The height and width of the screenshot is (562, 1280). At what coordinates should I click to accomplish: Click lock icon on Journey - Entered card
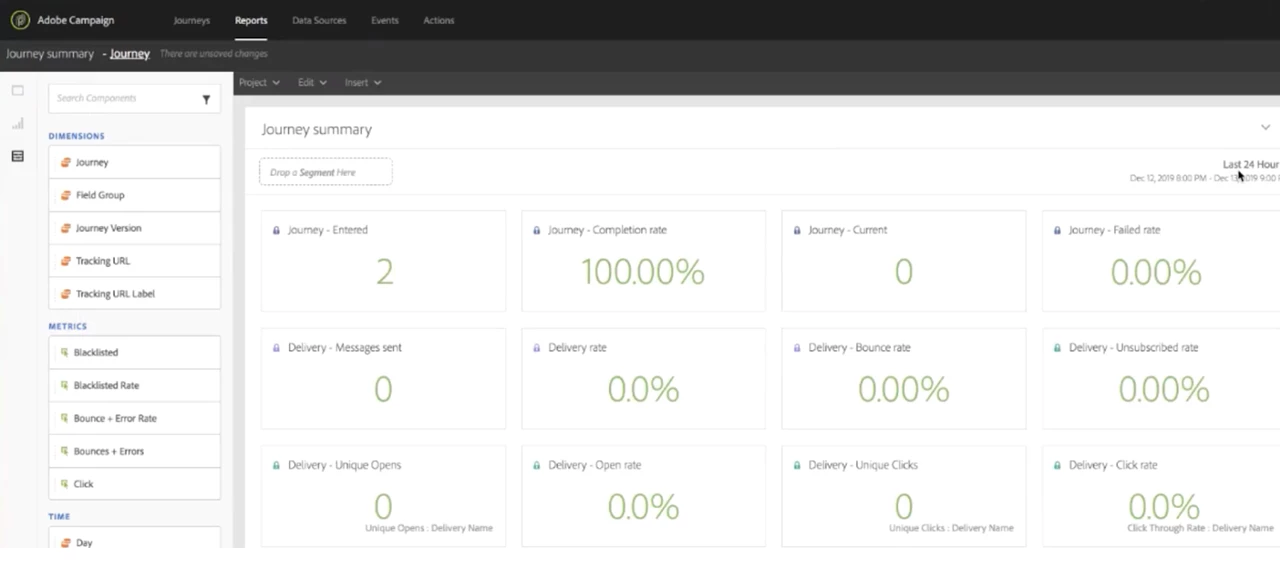[x=277, y=230]
